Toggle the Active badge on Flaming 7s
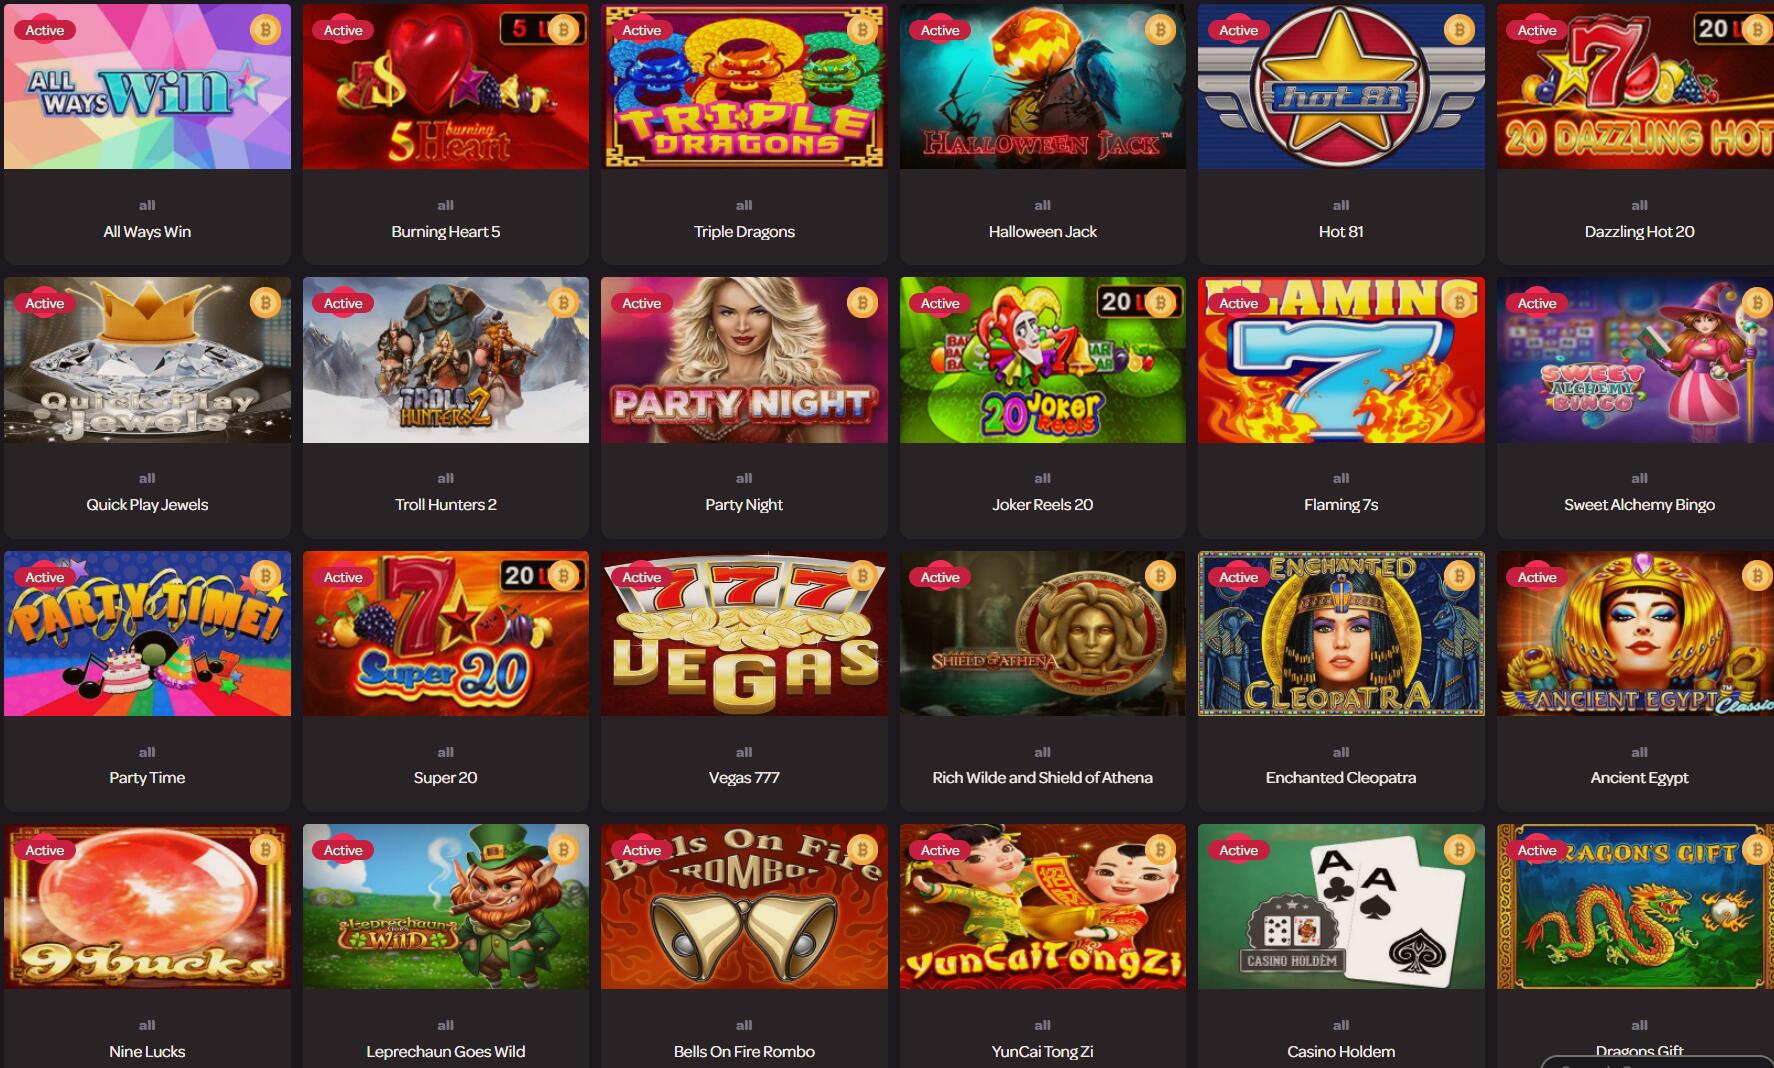This screenshot has width=1774, height=1068. pos(1238,303)
